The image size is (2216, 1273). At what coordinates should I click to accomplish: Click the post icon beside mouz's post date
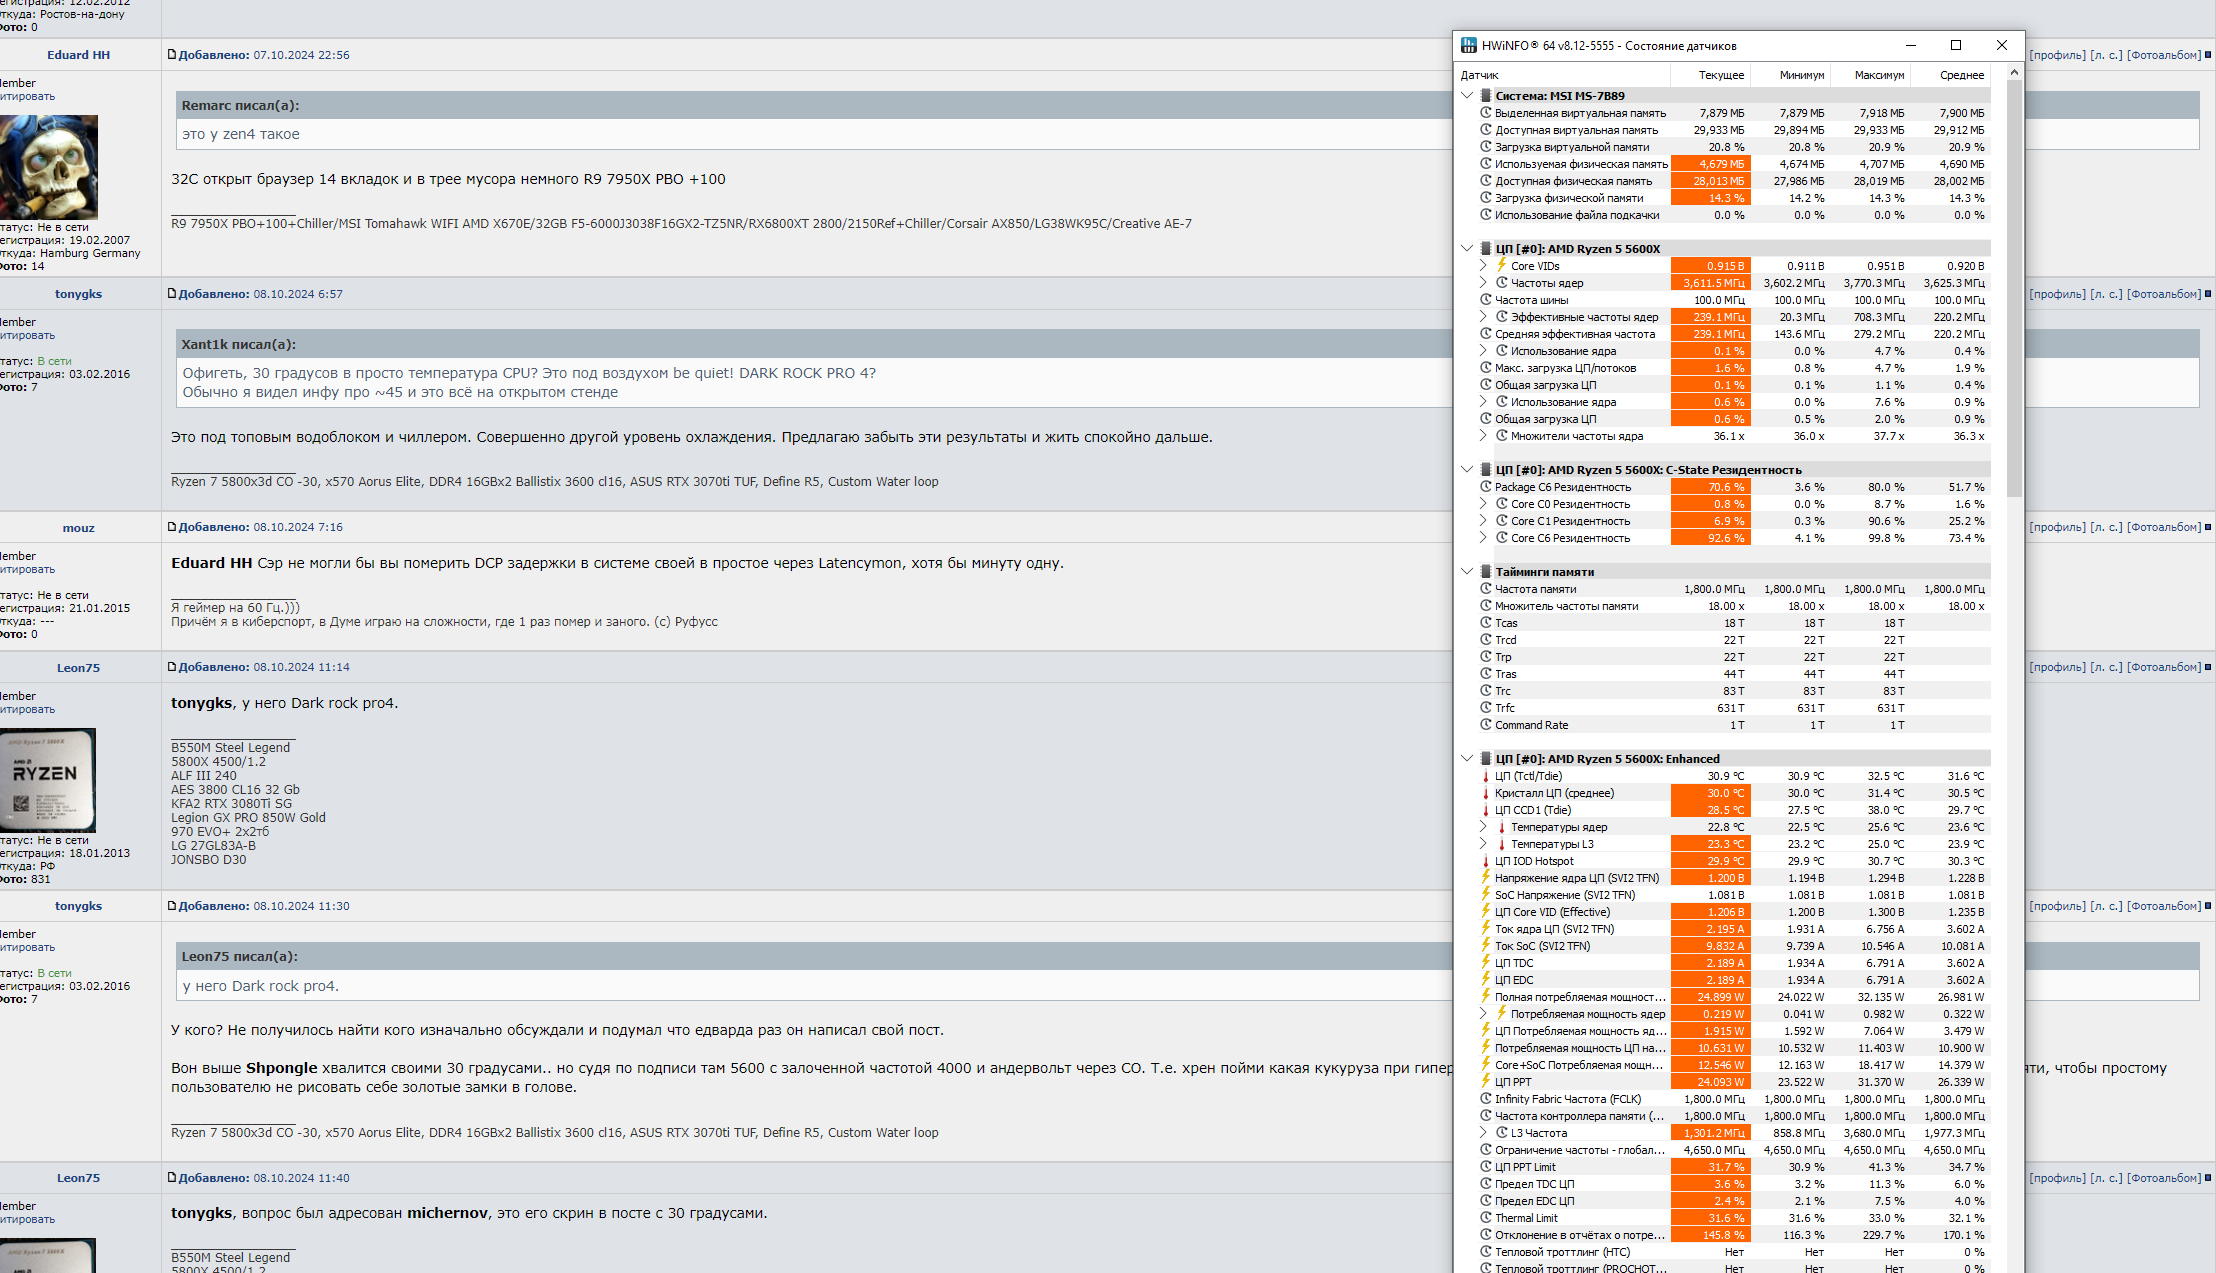tap(172, 527)
